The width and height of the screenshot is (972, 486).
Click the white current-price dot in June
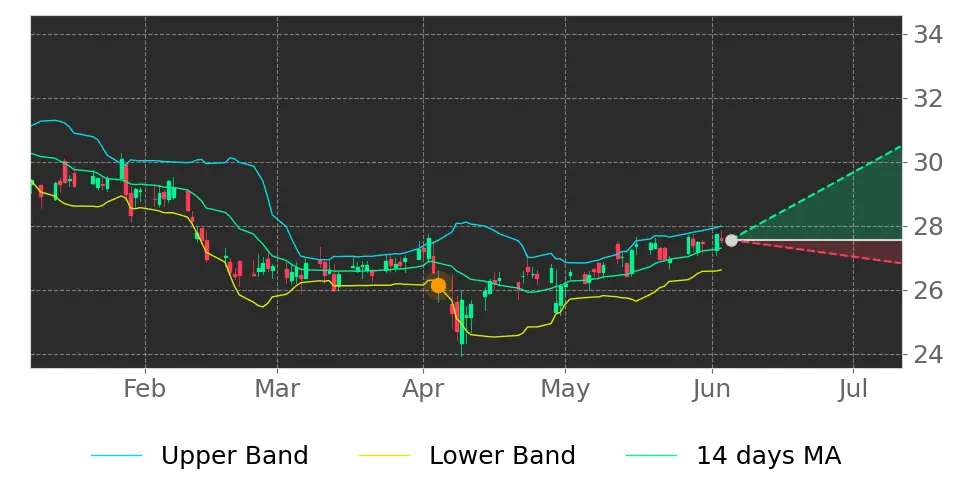tap(731, 241)
